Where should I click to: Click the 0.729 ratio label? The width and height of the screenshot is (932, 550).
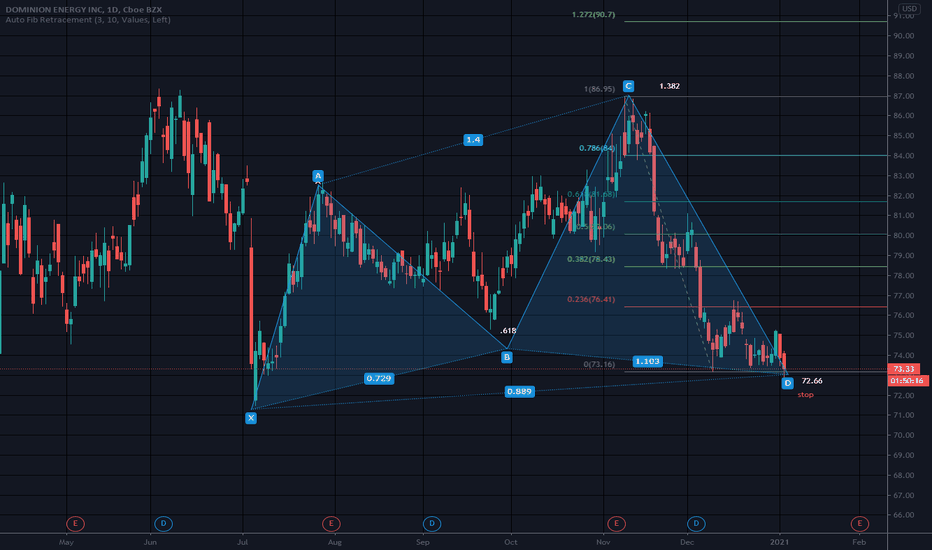click(x=379, y=379)
